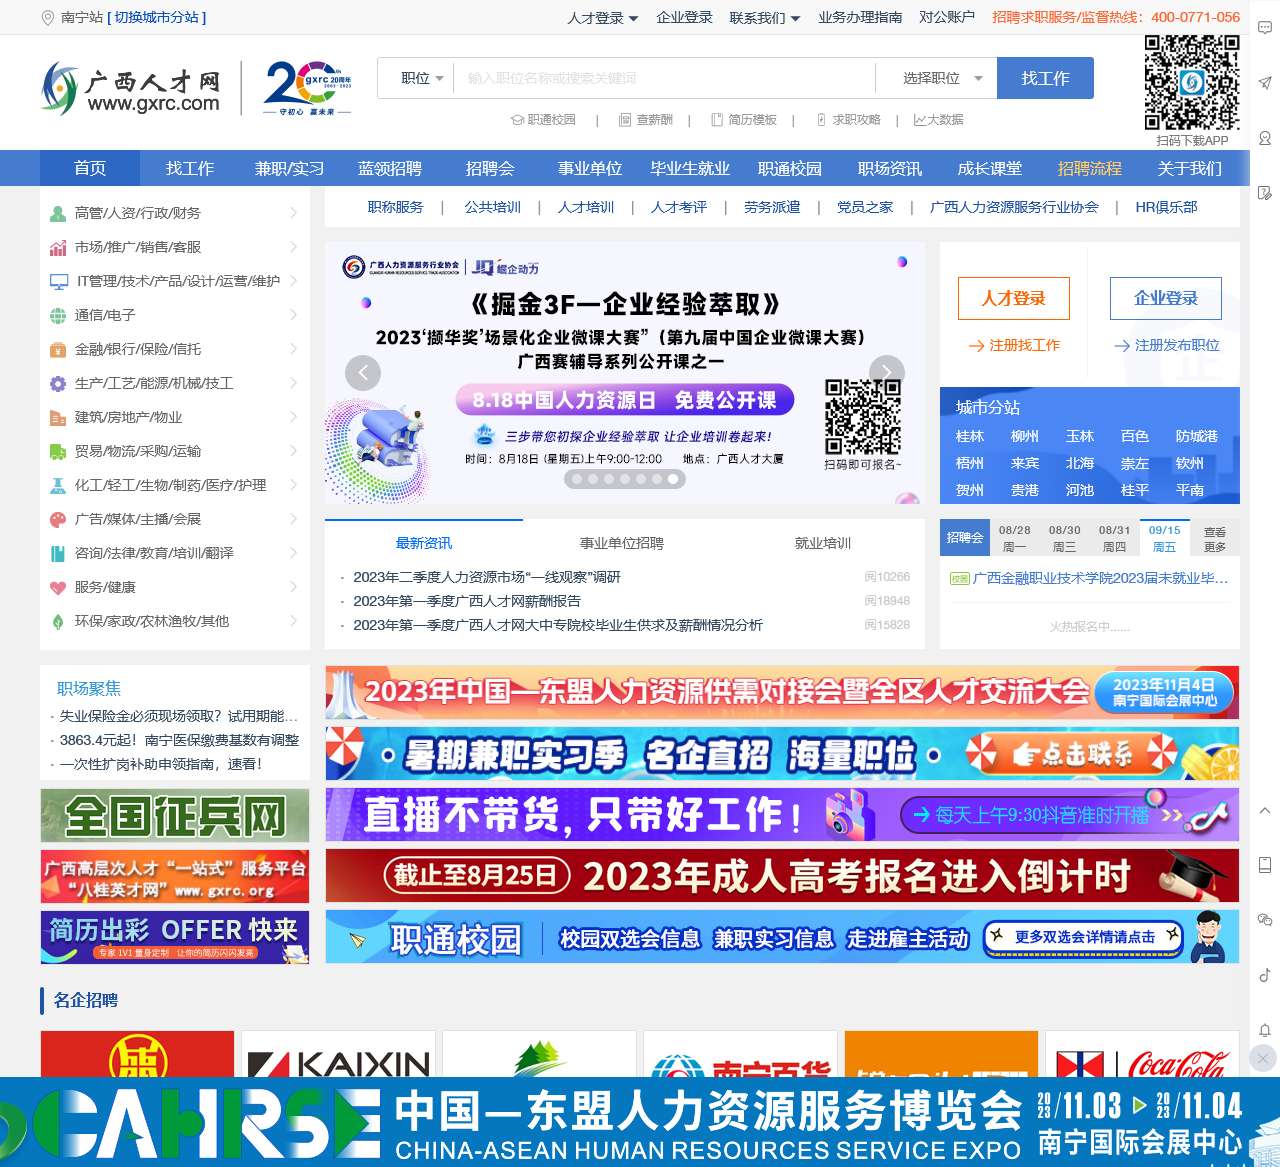Viewport: 1280px width, 1167px height.
Task: Close the bottom CAHRSE expo banner
Action: tap(1263, 1058)
